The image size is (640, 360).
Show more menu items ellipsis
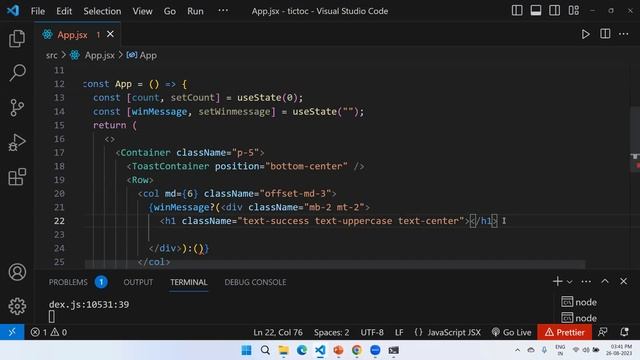click(x=223, y=11)
